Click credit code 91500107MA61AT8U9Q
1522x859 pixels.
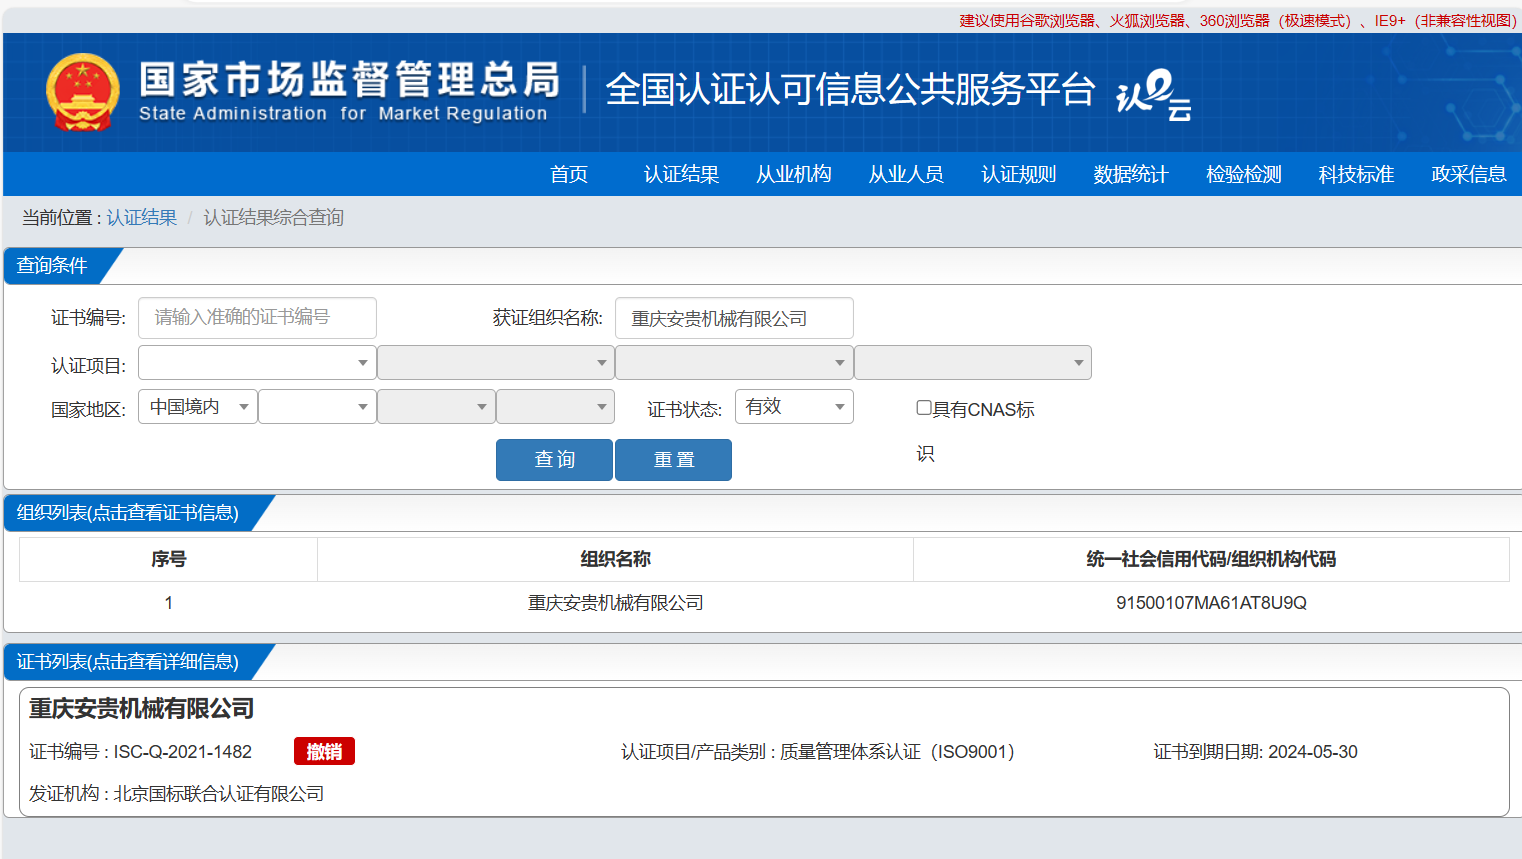pos(1211,603)
